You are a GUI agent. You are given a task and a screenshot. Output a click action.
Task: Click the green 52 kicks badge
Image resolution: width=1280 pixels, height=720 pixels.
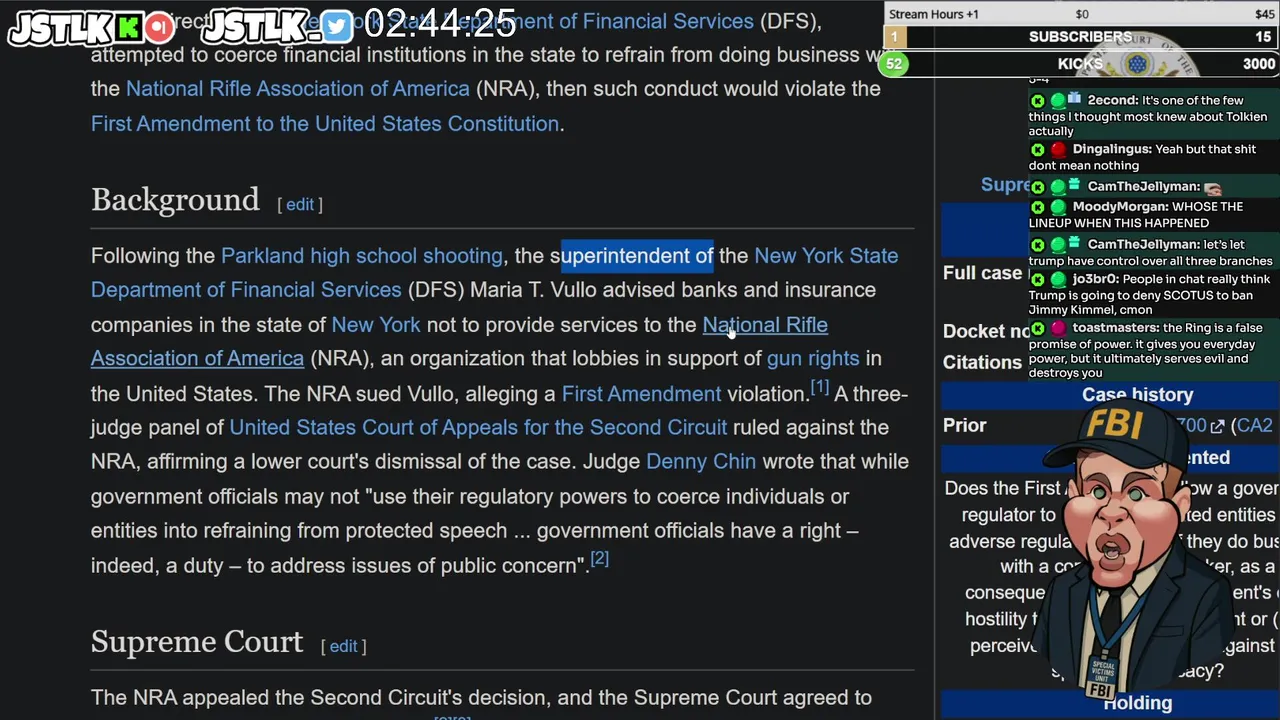click(x=894, y=64)
